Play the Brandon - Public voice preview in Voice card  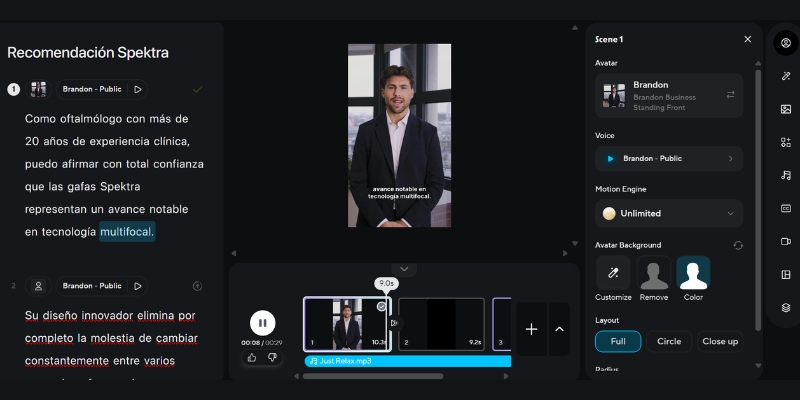coord(610,159)
